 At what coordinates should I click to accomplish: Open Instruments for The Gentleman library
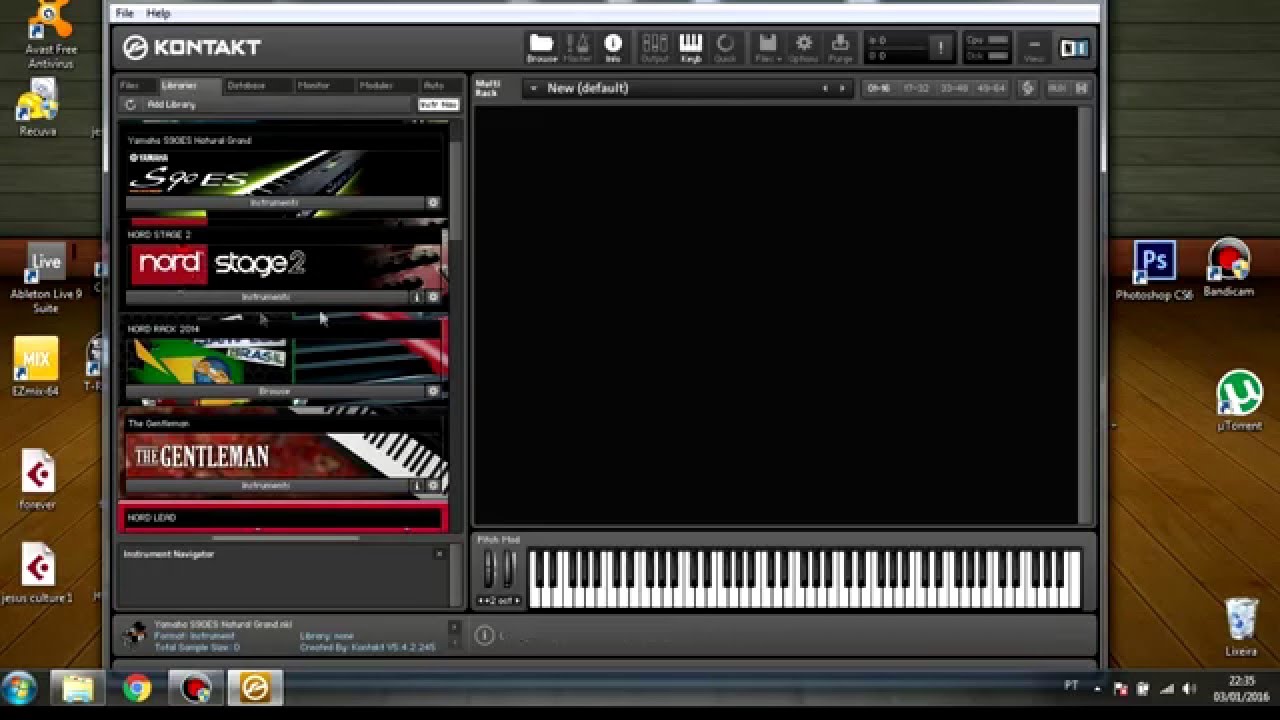[266, 485]
